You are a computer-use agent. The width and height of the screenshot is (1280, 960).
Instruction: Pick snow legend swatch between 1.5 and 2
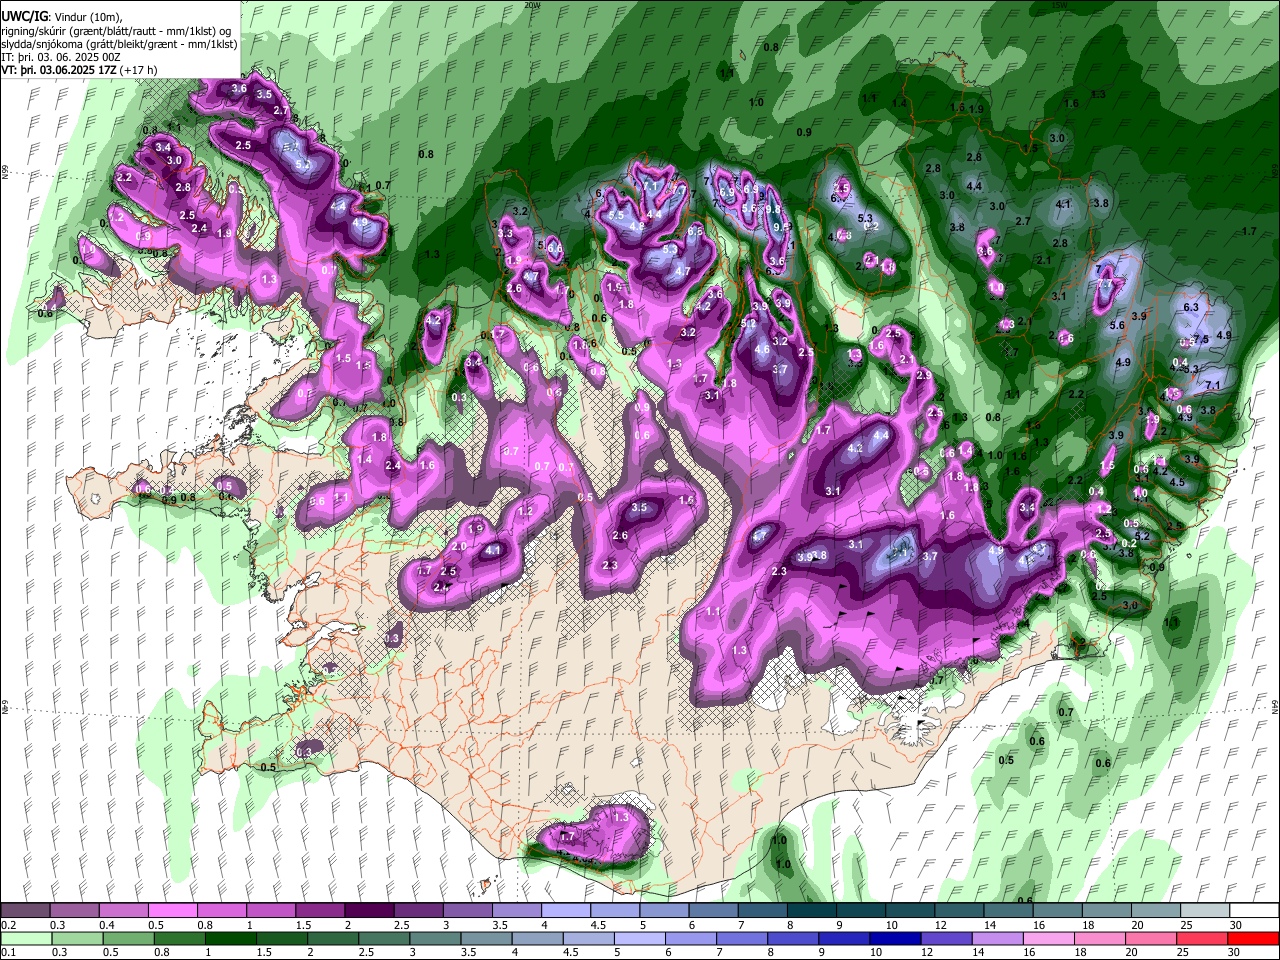tap(320, 911)
